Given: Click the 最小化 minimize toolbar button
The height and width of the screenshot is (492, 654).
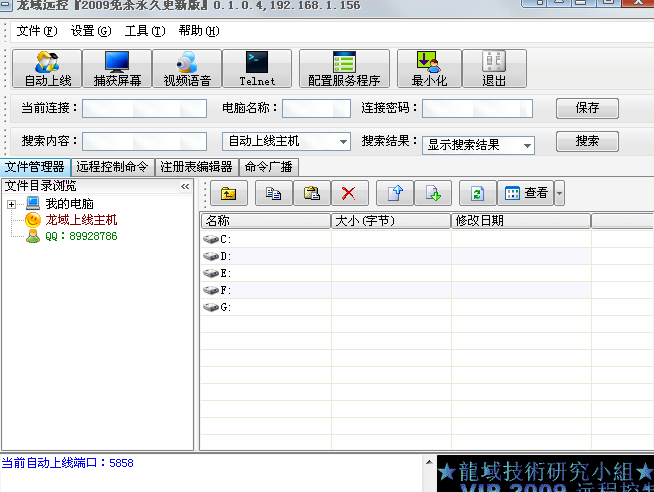Looking at the screenshot, I should click(x=429, y=69).
